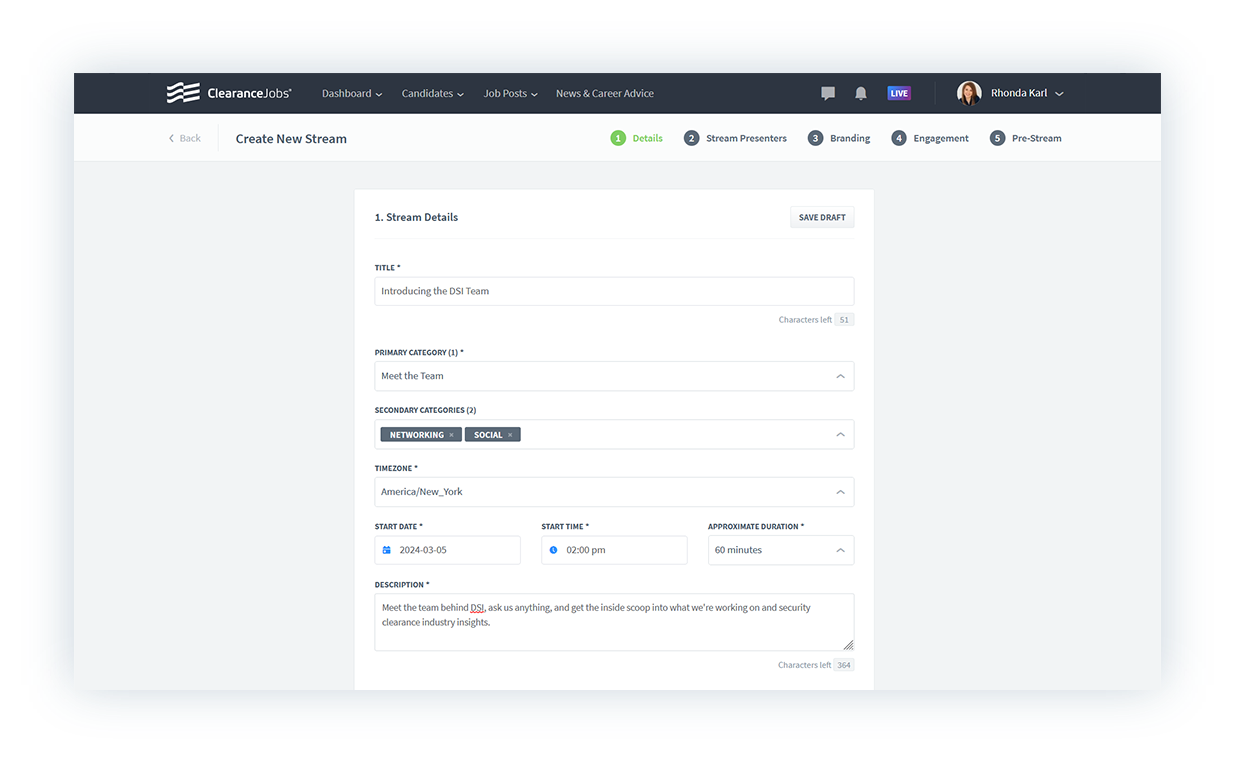Open the Candidates menu
Viewport: 1235px width, 761px height.
433,93
